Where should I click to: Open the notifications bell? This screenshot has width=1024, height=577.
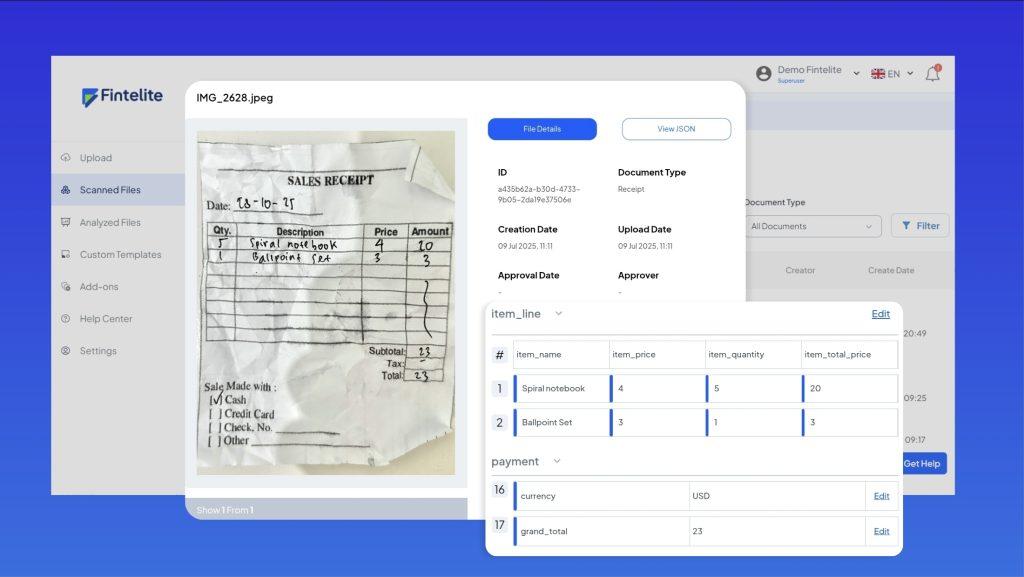[x=932, y=73]
